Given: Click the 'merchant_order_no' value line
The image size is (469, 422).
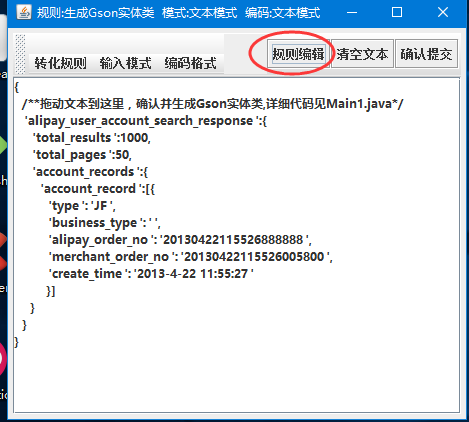Looking at the screenshot, I should coord(191,257).
